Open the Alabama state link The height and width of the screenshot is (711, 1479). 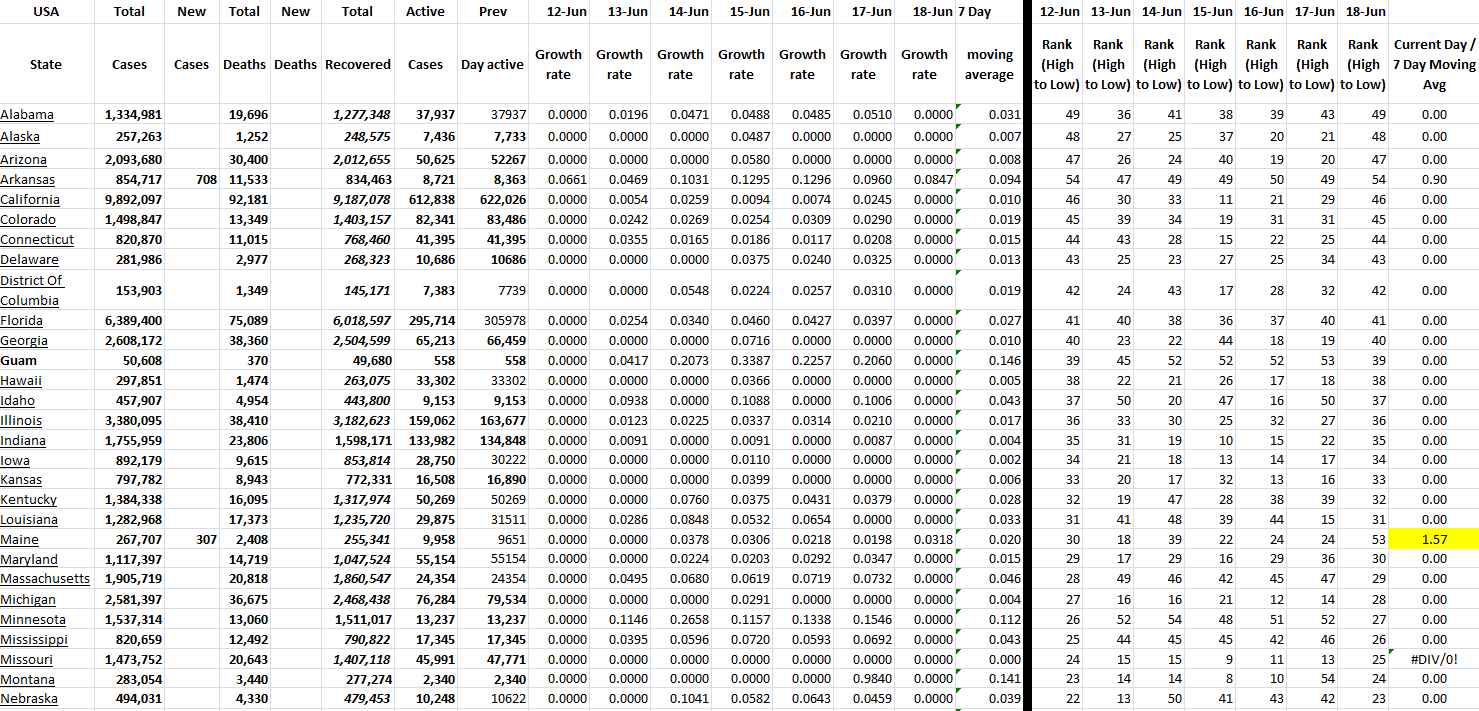(x=27, y=115)
